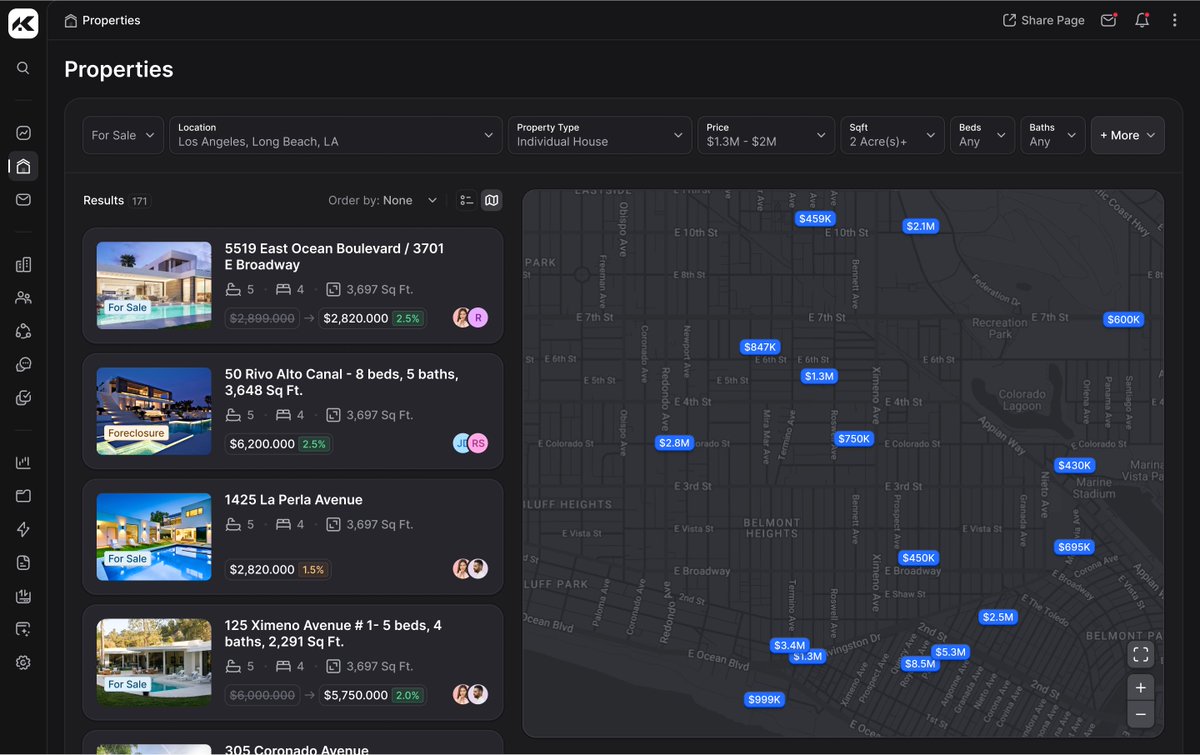Open the 1425 La Perla Avenue listing title
The width and height of the screenshot is (1200, 755).
tap(293, 499)
